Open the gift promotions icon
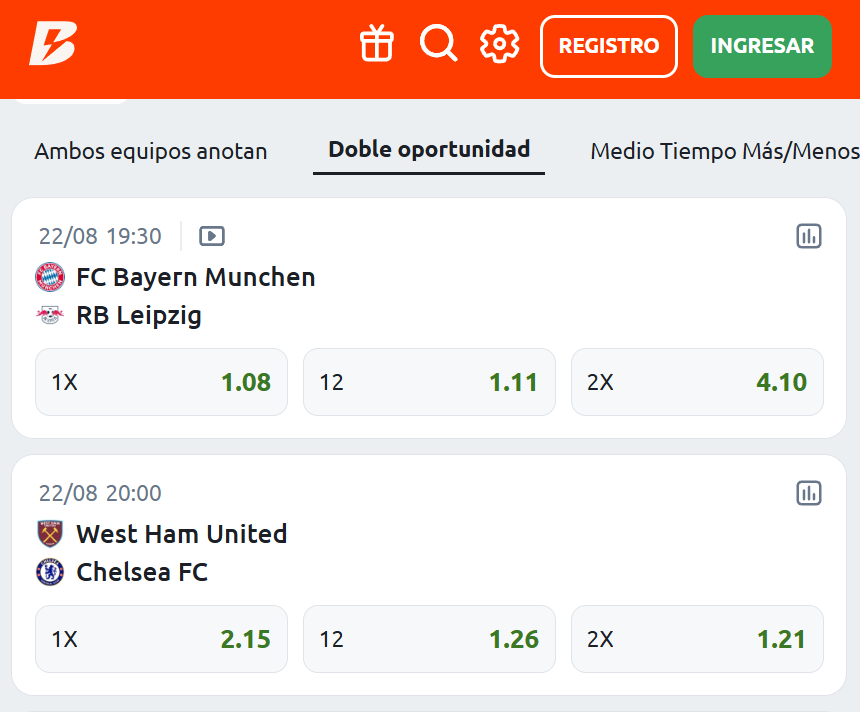The height and width of the screenshot is (712, 860). pyautogui.click(x=377, y=43)
